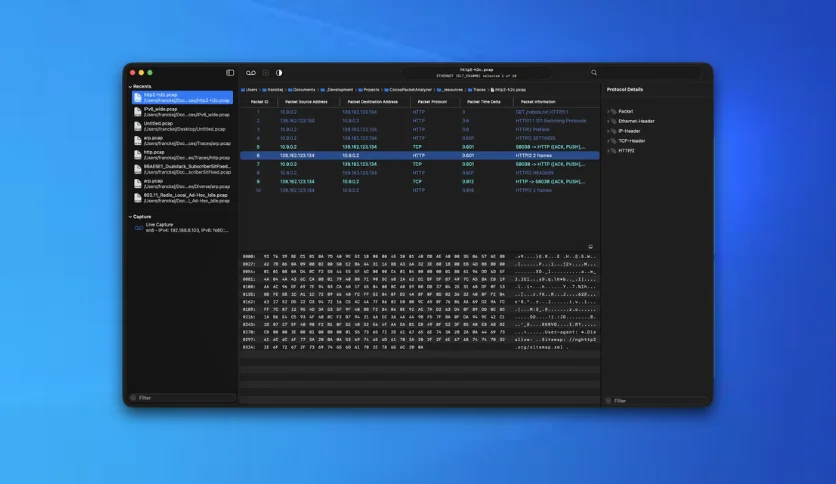Select packet 8 'HTTP/2 HEADERS'

pyautogui.click(x=420, y=173)
